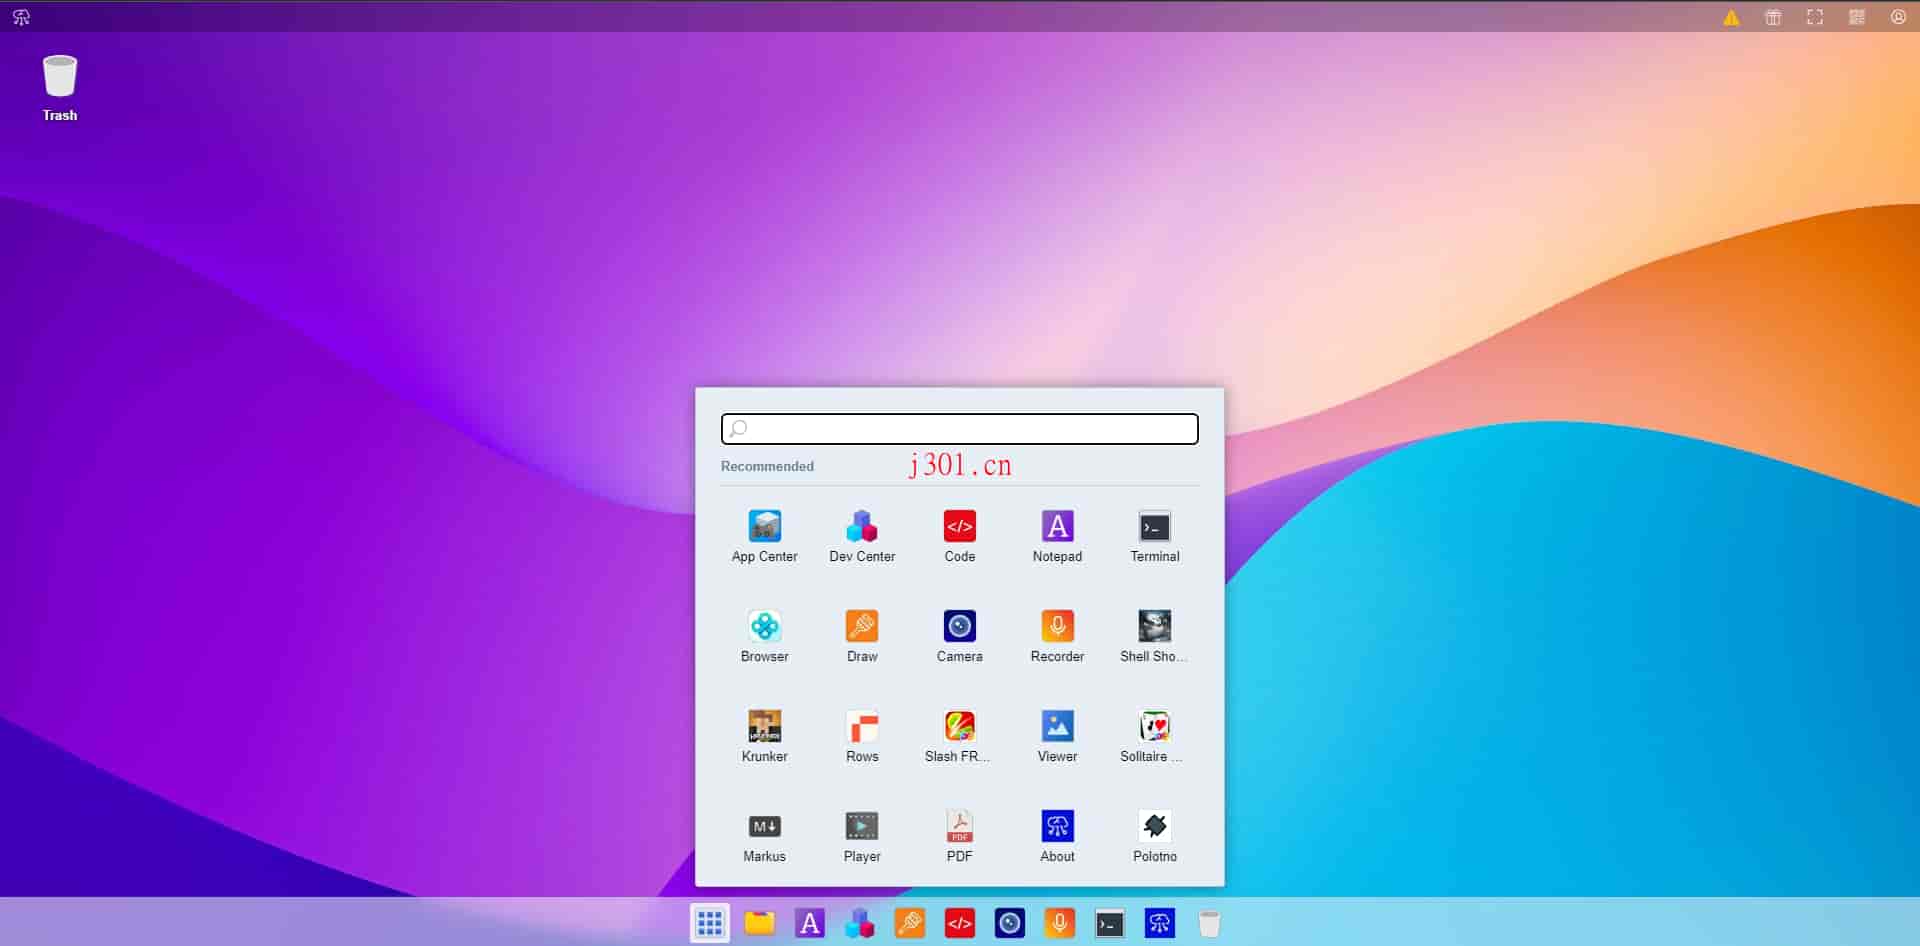Select the Trash icon on the desktop
The height and width of the screenshot is (946, 1920).
(60, 88)
